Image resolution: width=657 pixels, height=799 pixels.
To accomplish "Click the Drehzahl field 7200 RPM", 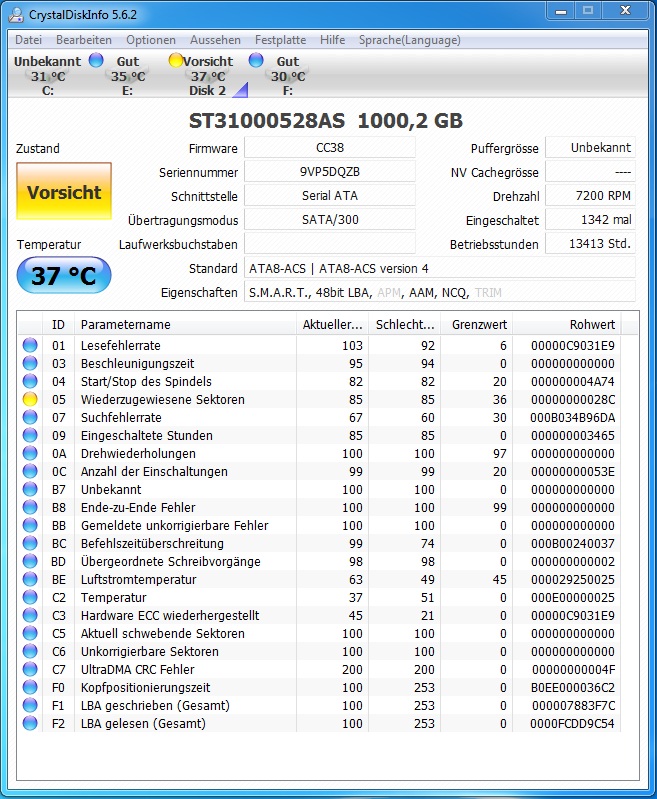I will (590, 196).
